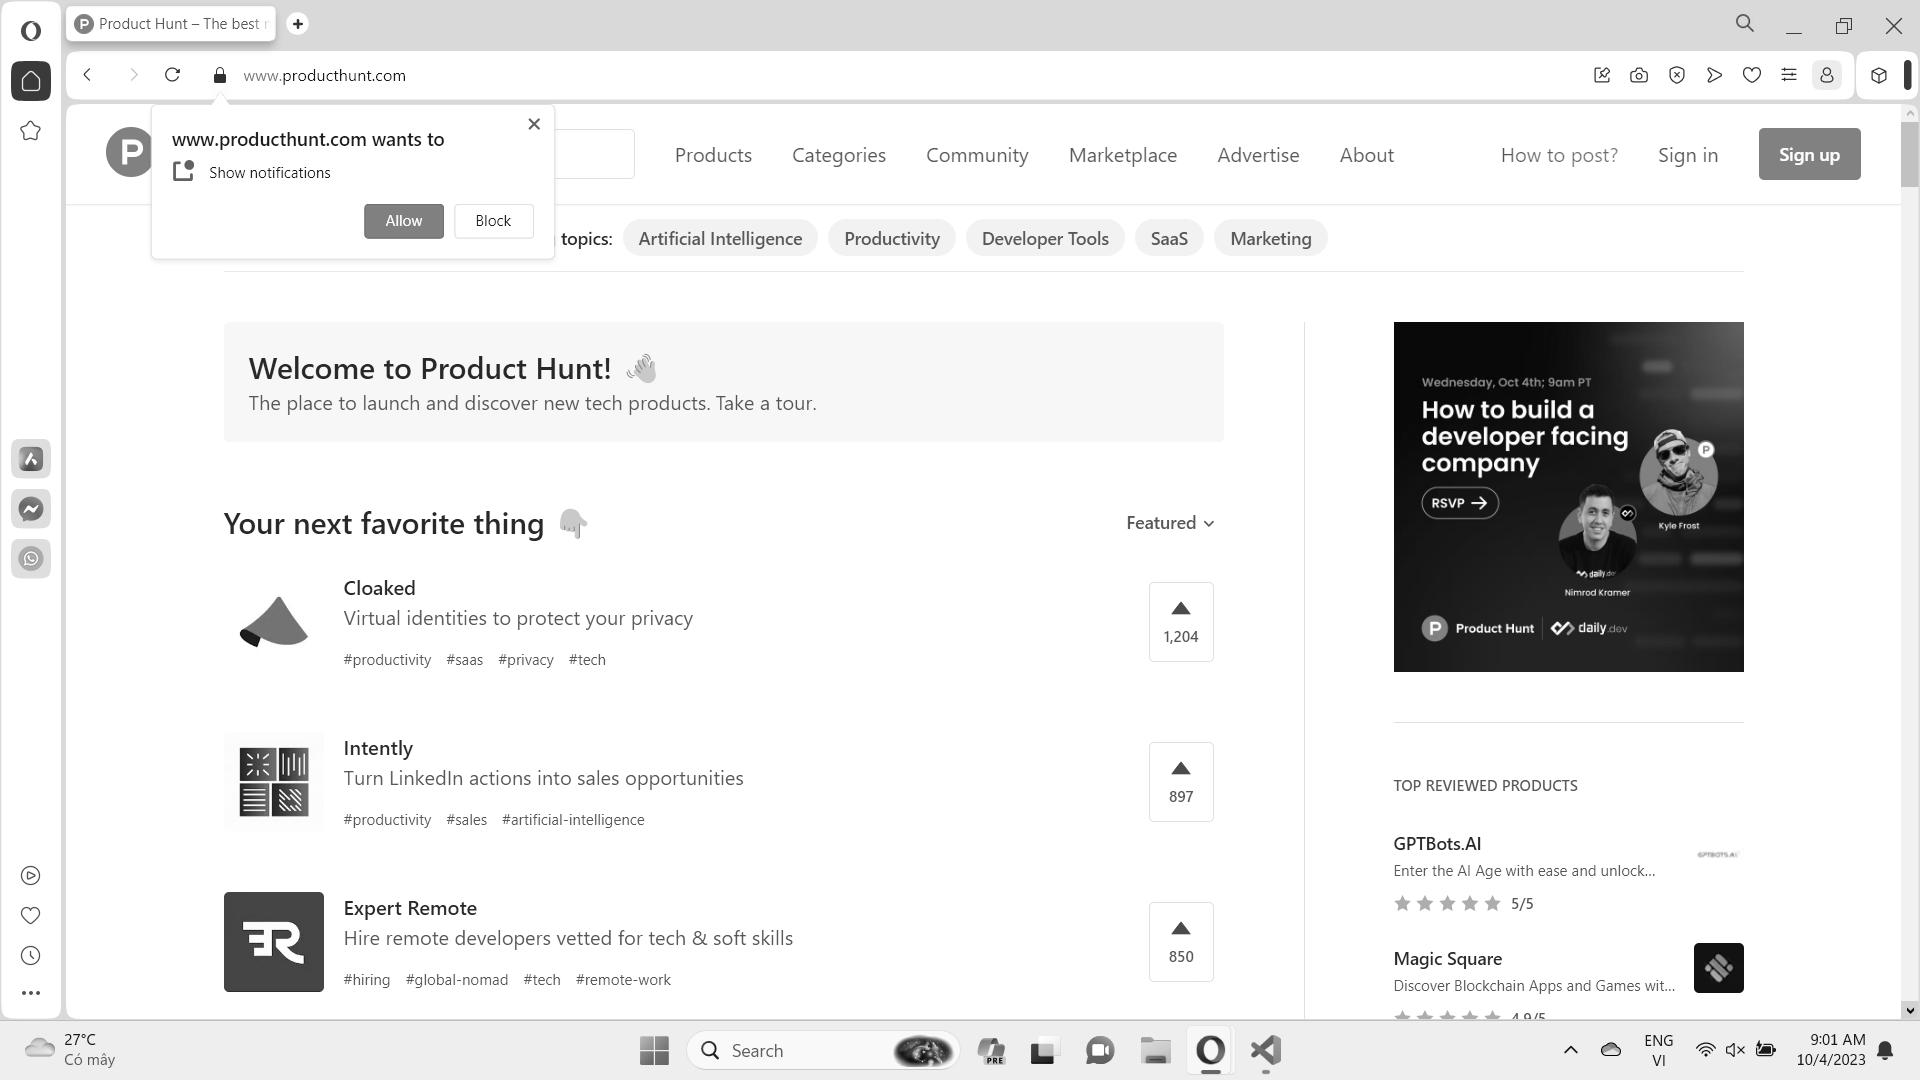Click the #remote-work tag under Expert Remote
1920x1080 pixels.
[623, 980]
